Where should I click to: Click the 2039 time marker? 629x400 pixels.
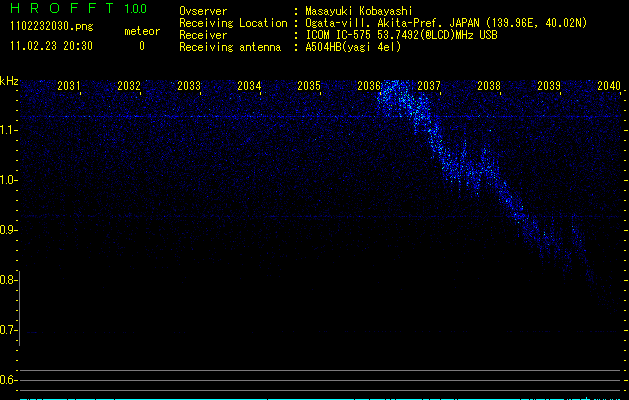[x=549, y=86]
